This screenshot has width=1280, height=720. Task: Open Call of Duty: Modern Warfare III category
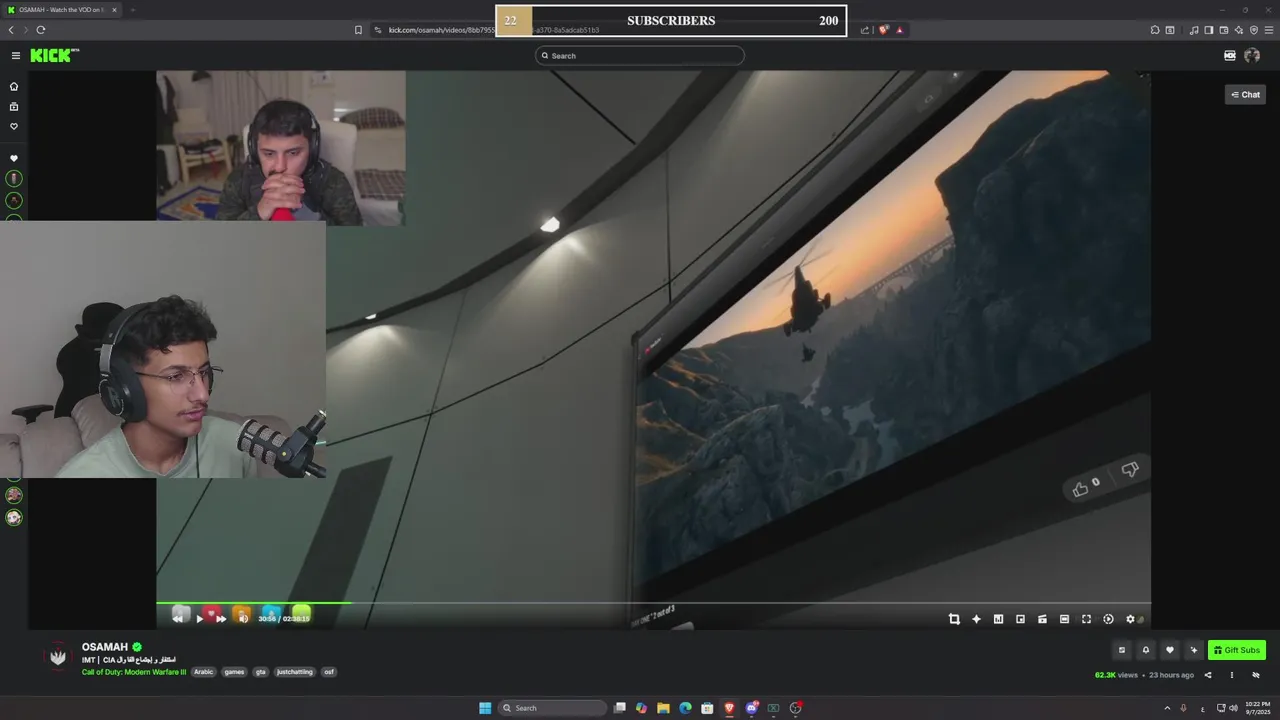coord(134,672)
